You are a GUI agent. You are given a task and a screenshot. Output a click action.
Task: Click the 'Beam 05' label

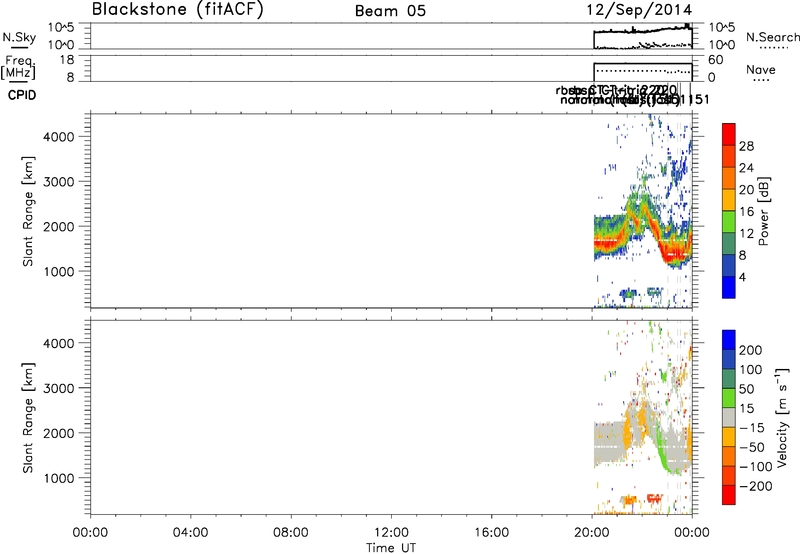click(x=390, y=11)
